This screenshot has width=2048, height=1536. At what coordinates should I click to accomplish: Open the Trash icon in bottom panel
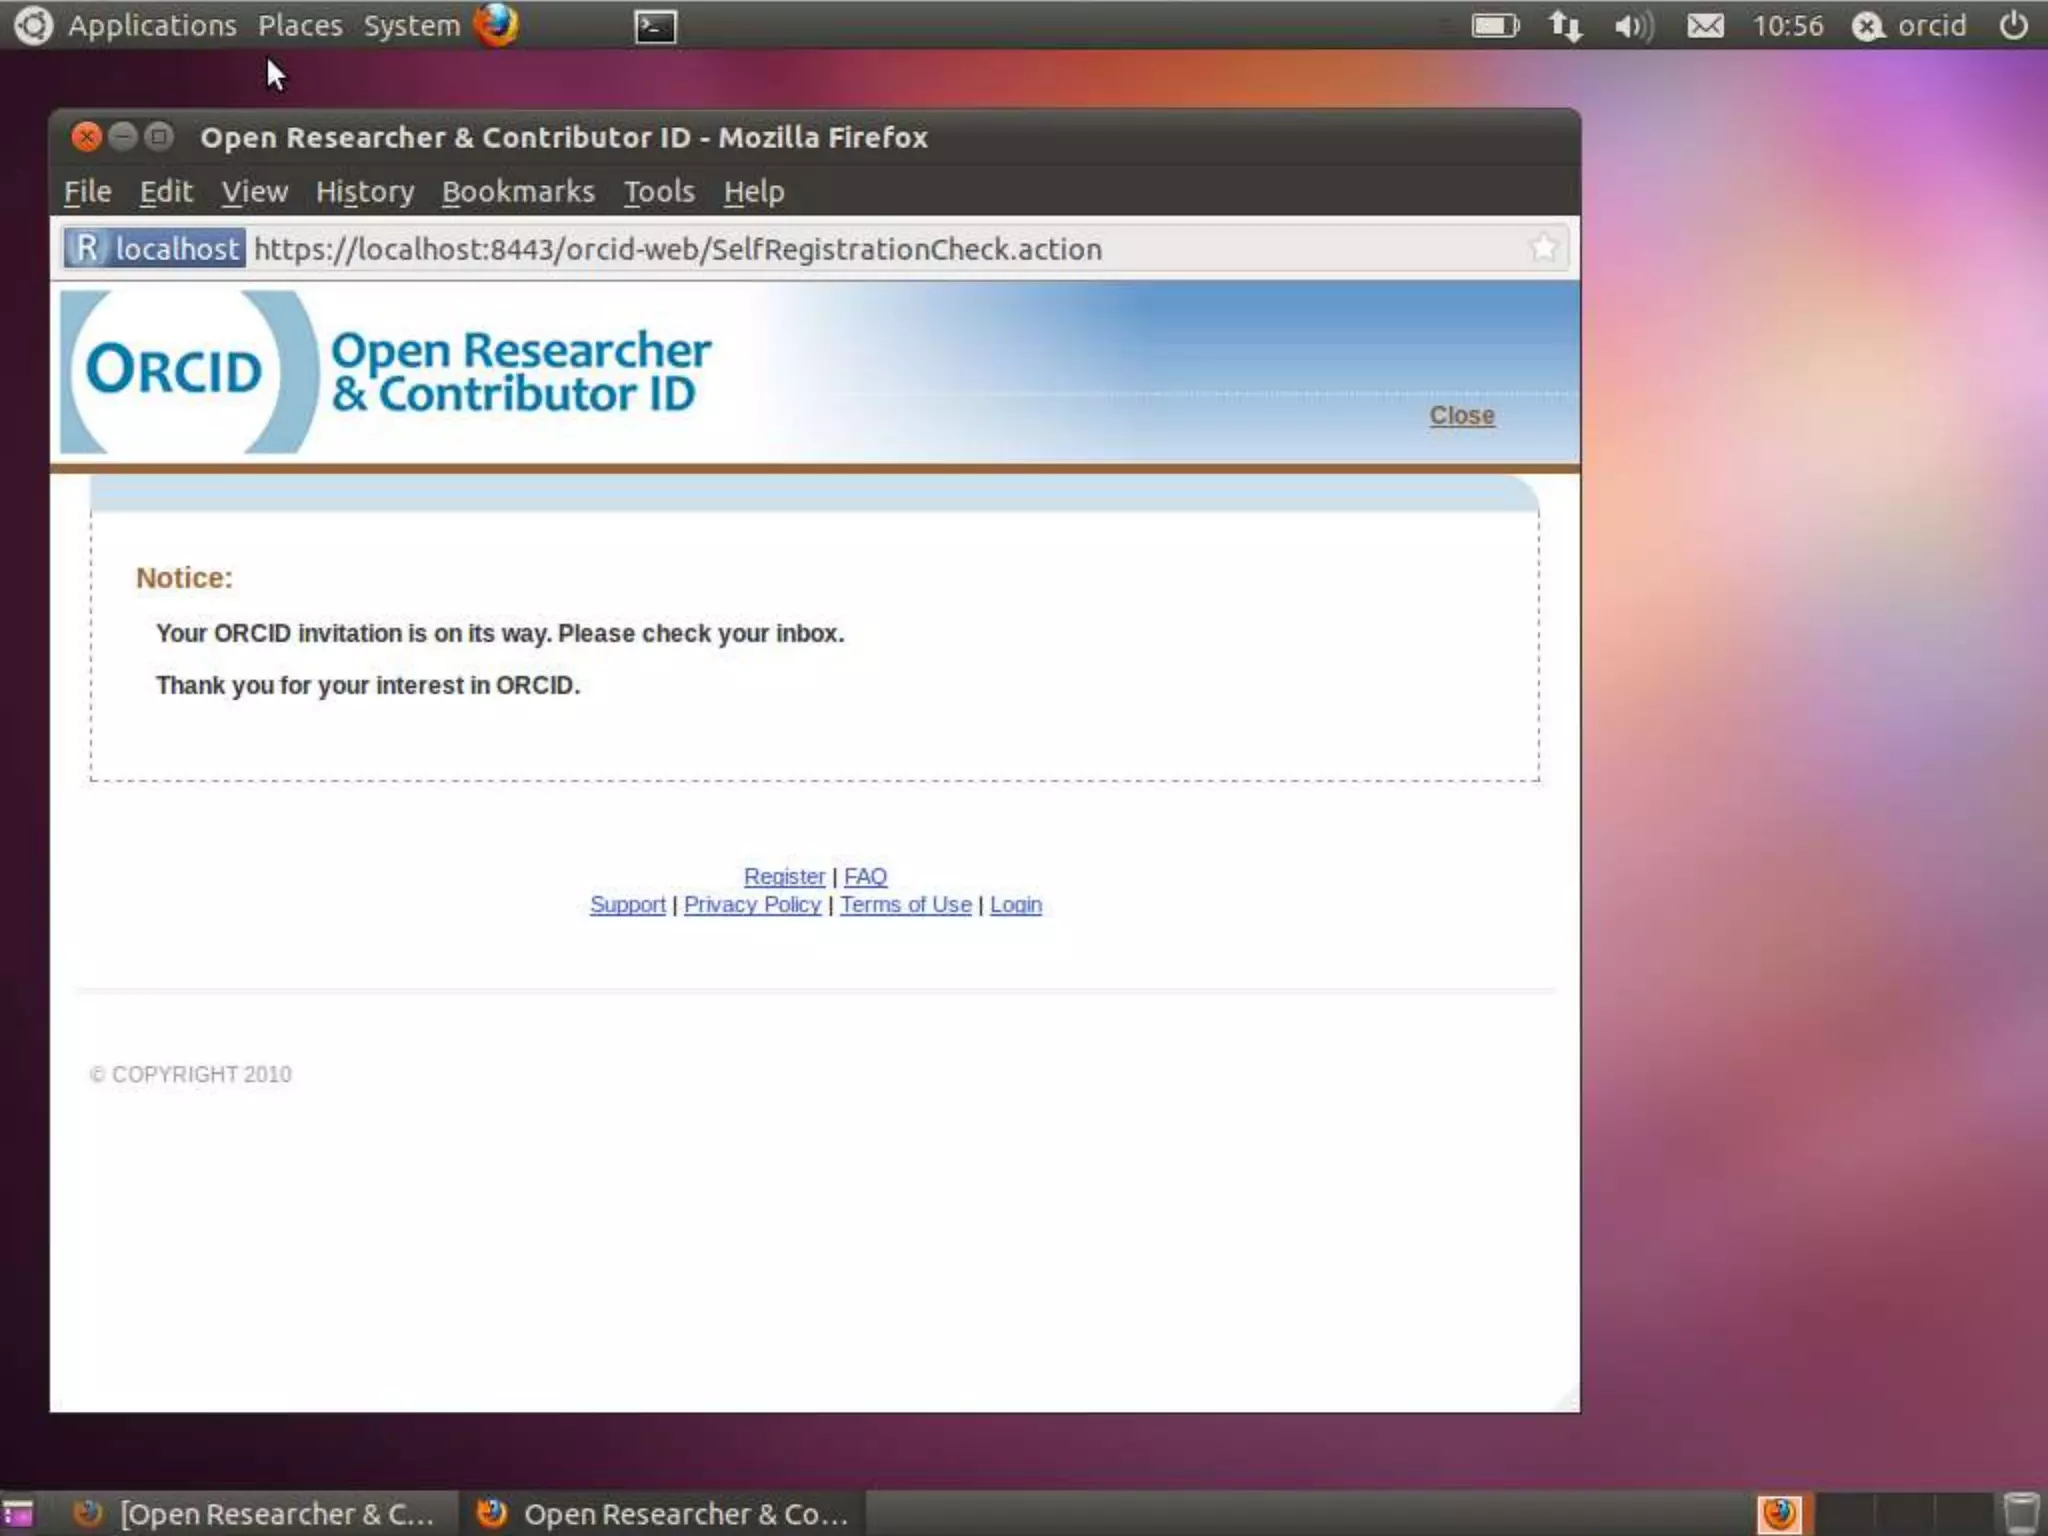2021,1513
